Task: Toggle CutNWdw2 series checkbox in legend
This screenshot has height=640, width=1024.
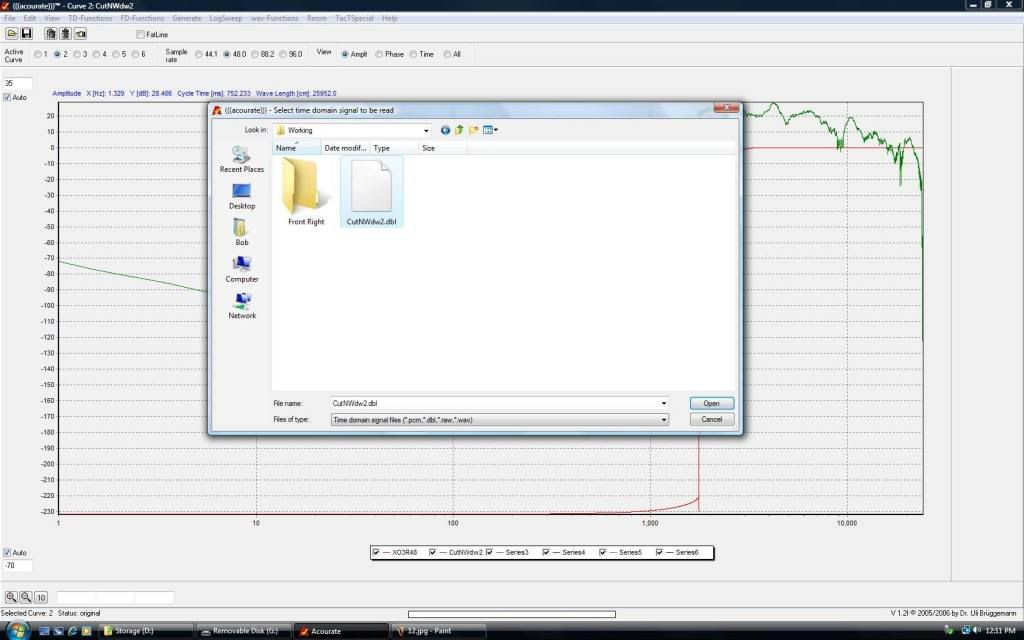Action: click(x=432, y=552)
